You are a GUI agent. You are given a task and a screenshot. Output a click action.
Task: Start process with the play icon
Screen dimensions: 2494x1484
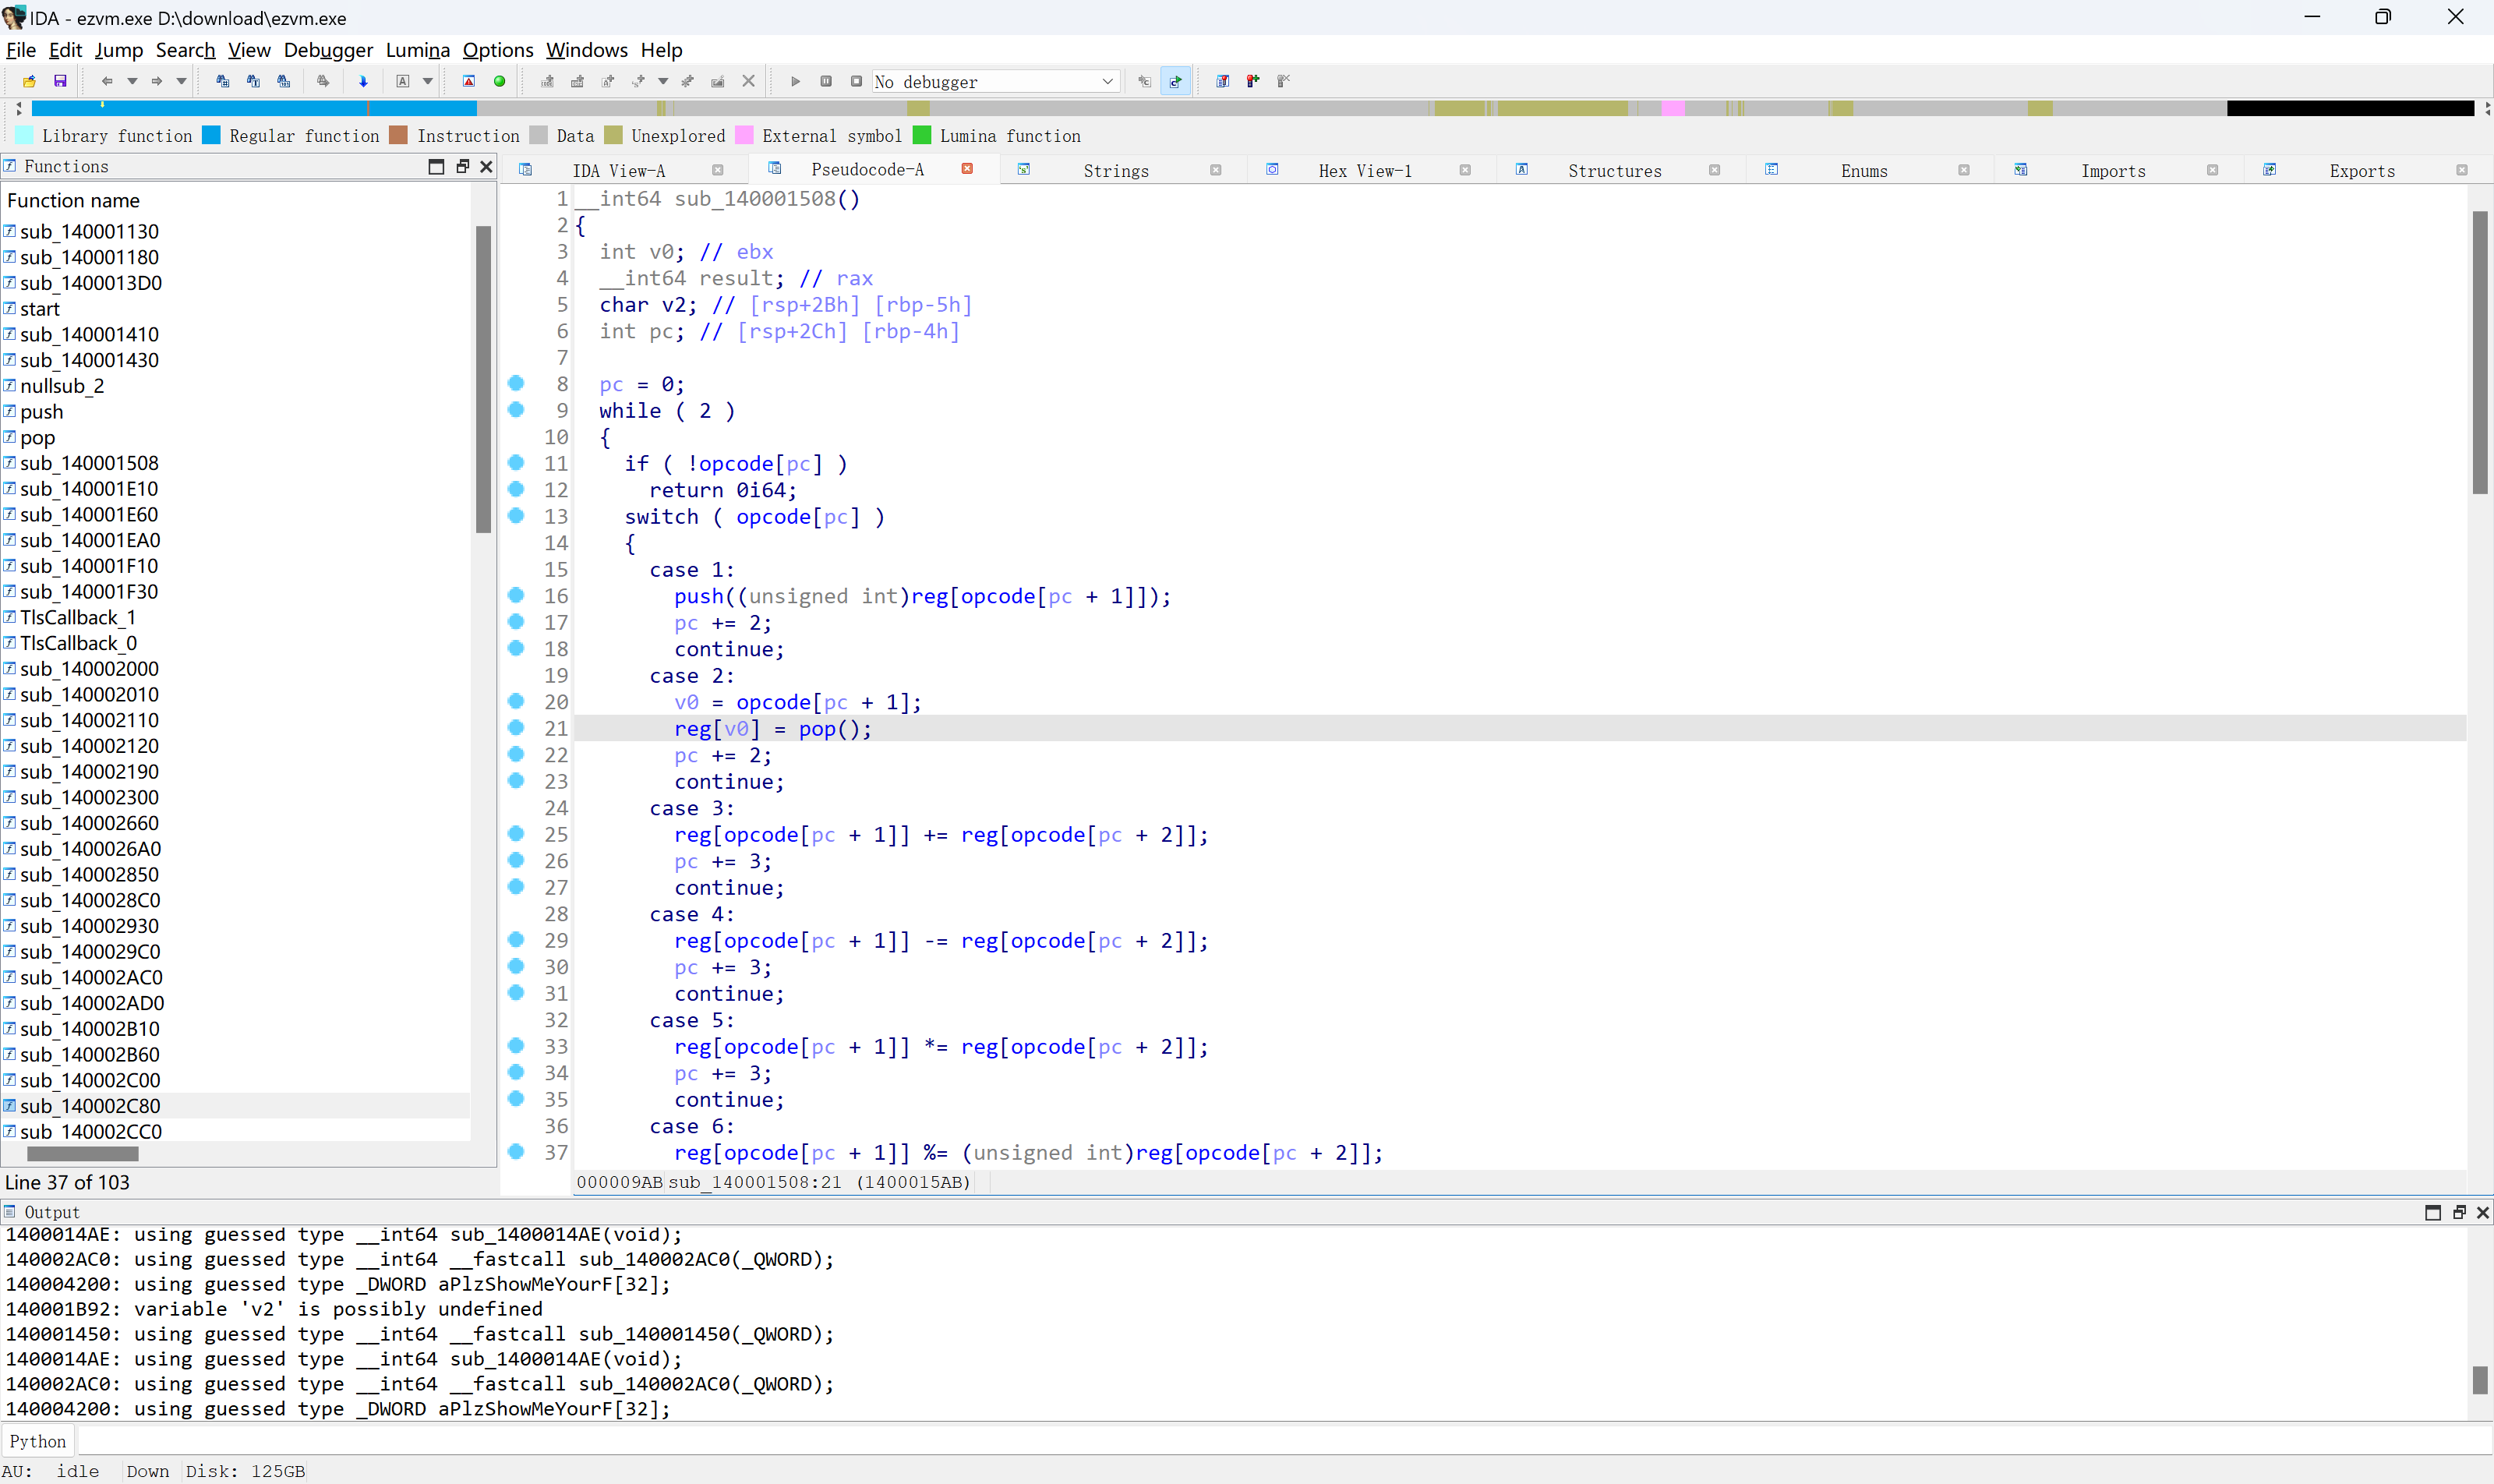[796, 81]
